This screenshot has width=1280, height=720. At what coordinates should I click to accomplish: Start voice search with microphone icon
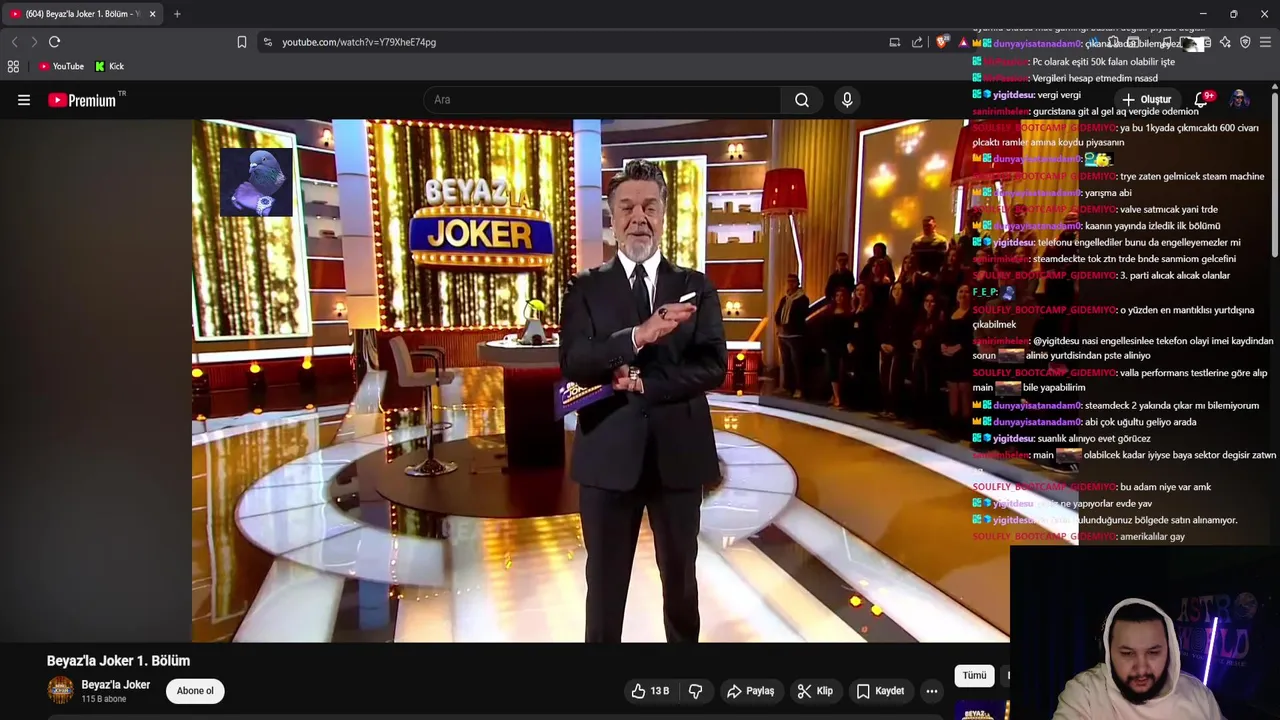pyautogui.click(x=847, y=100)
